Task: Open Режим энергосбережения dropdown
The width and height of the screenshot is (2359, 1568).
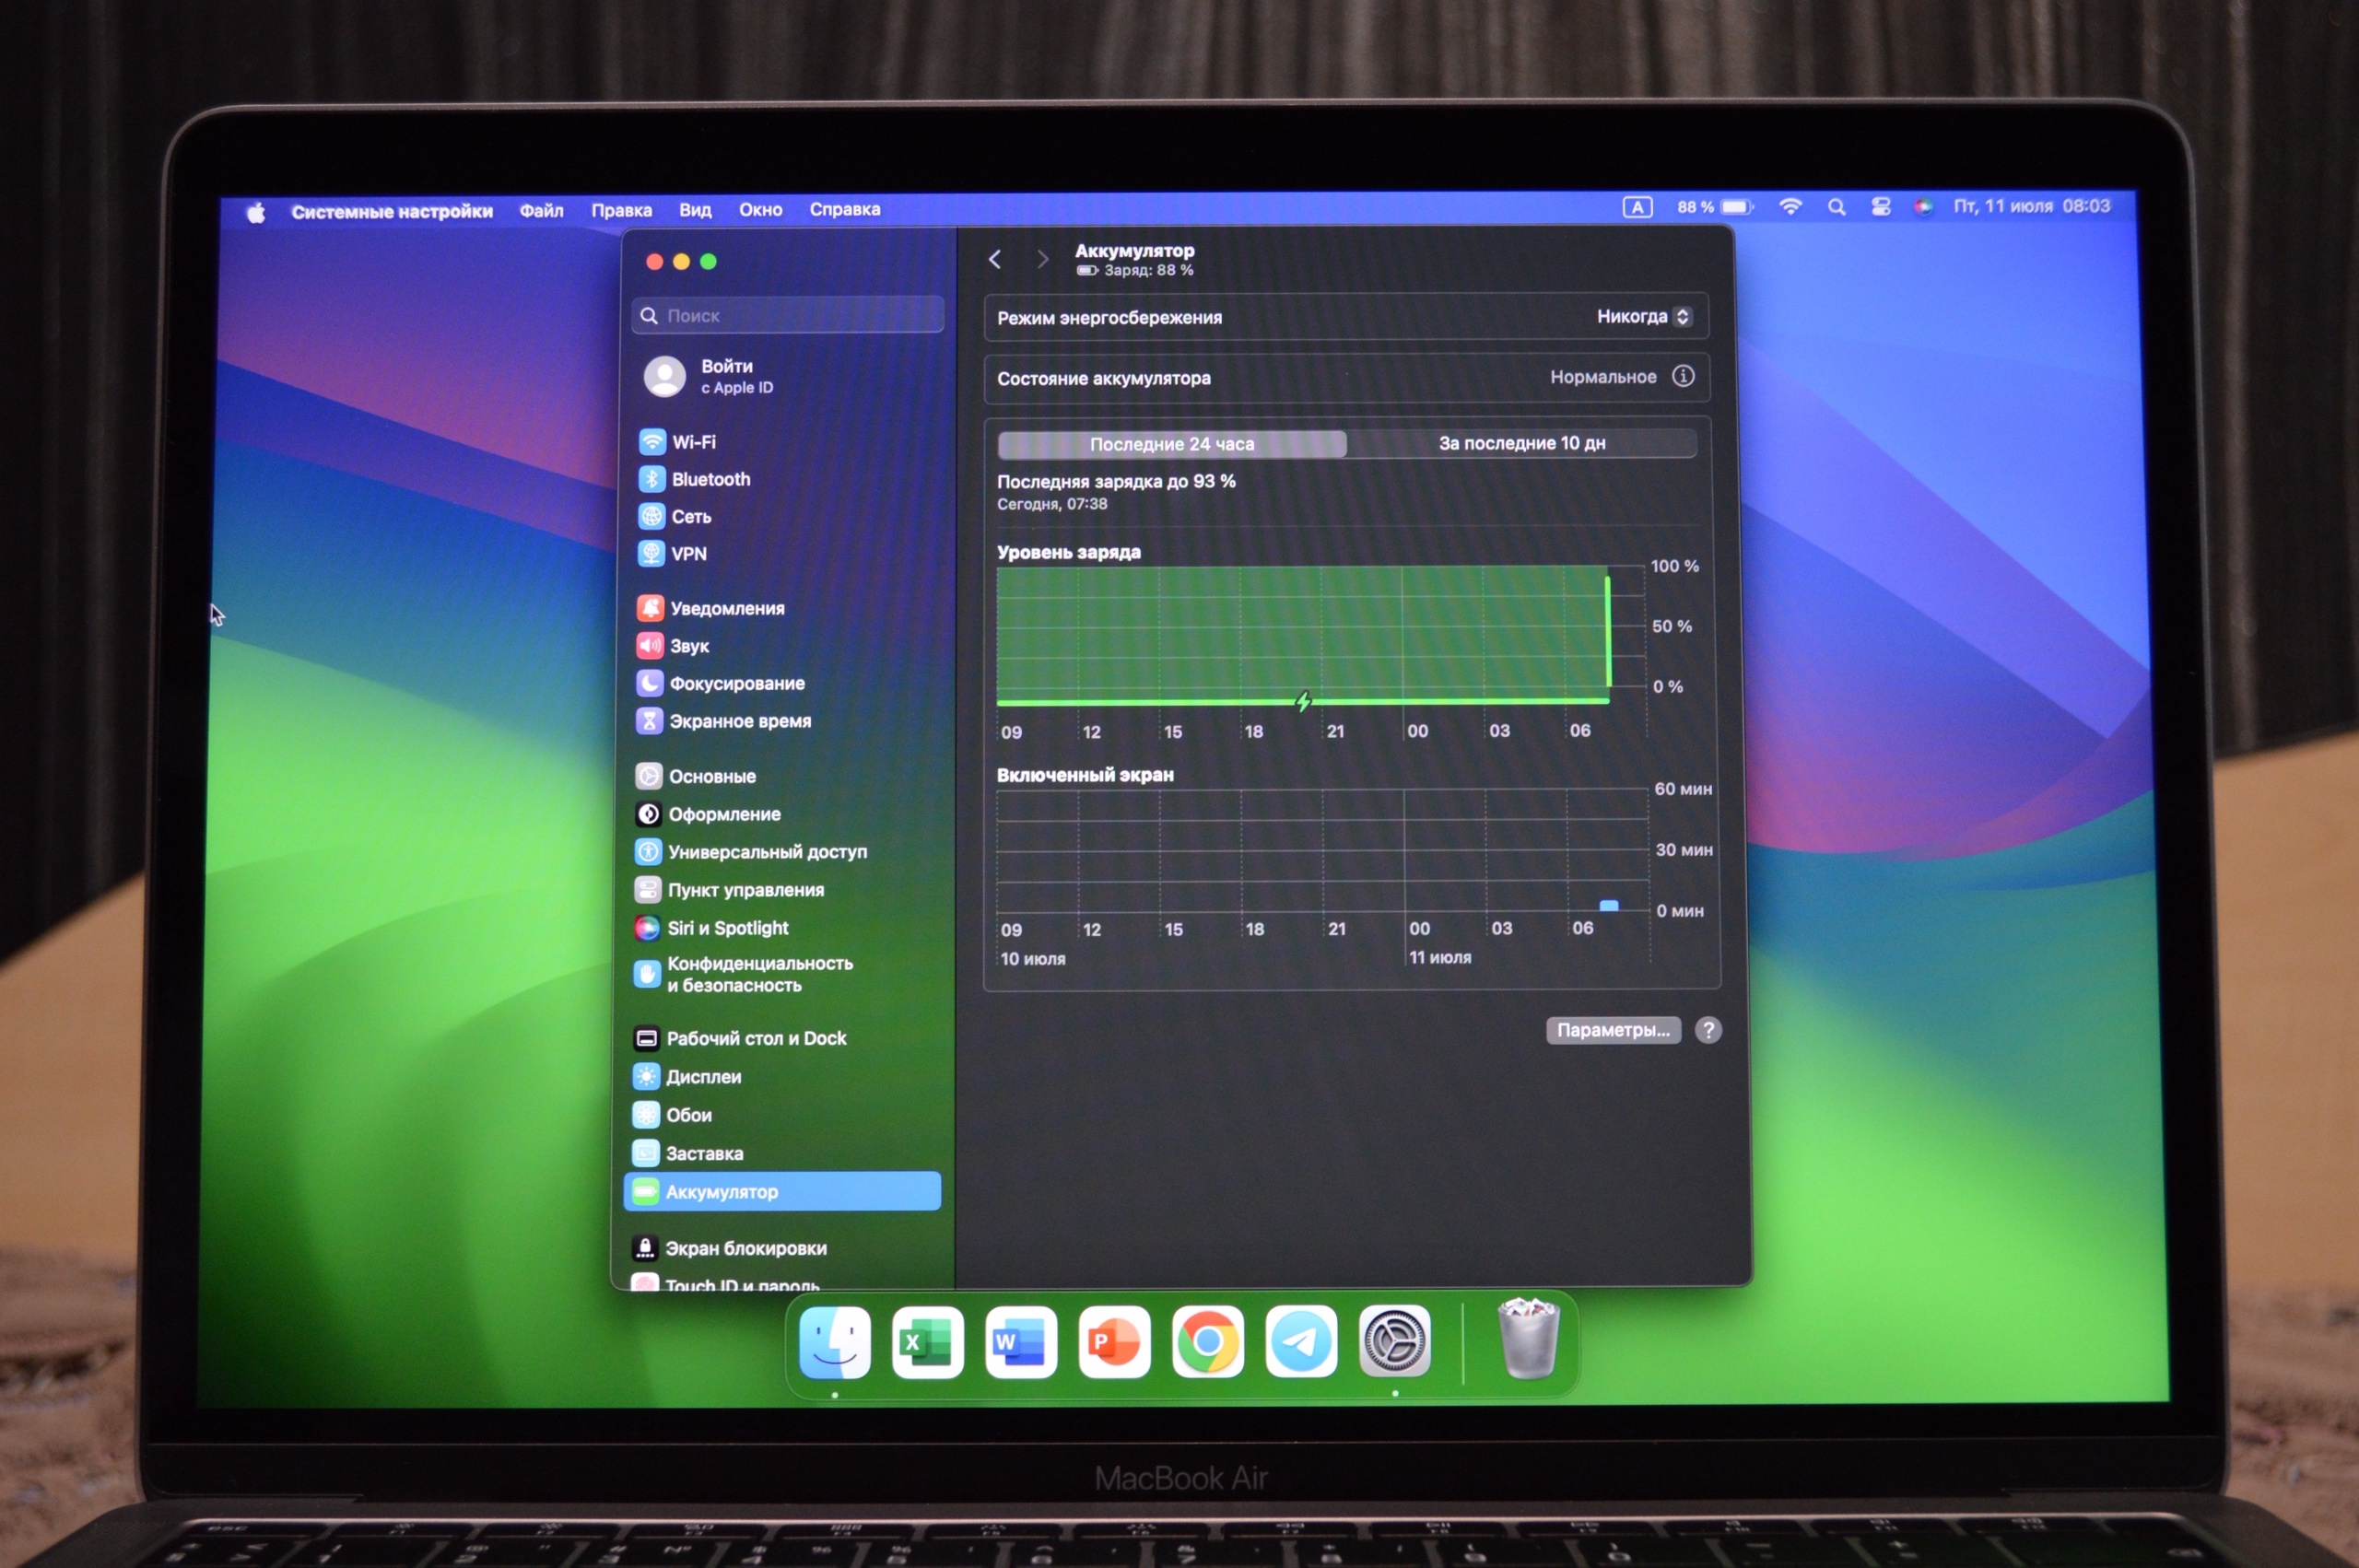Action: tap(1644, 316)
